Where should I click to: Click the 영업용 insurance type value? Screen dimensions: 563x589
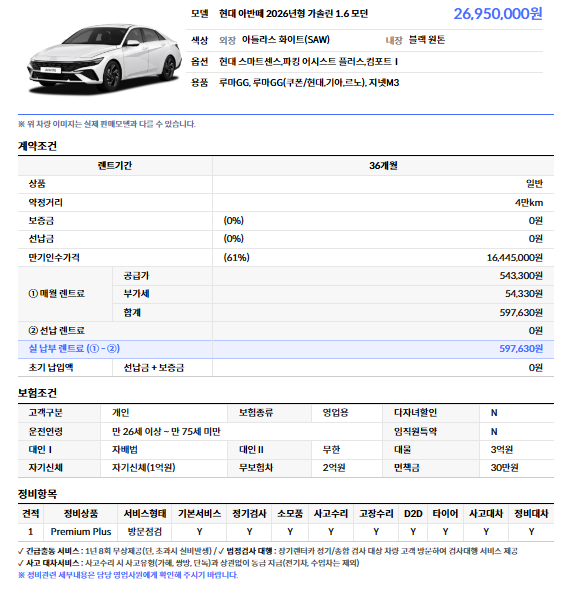click(335, 413)
